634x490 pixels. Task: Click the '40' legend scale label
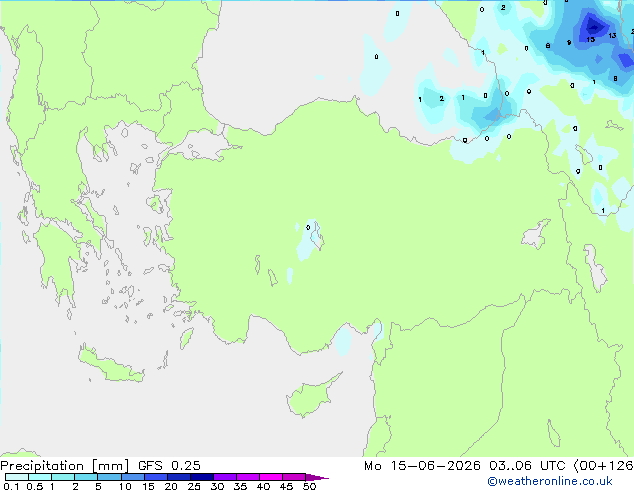(264, 486)
